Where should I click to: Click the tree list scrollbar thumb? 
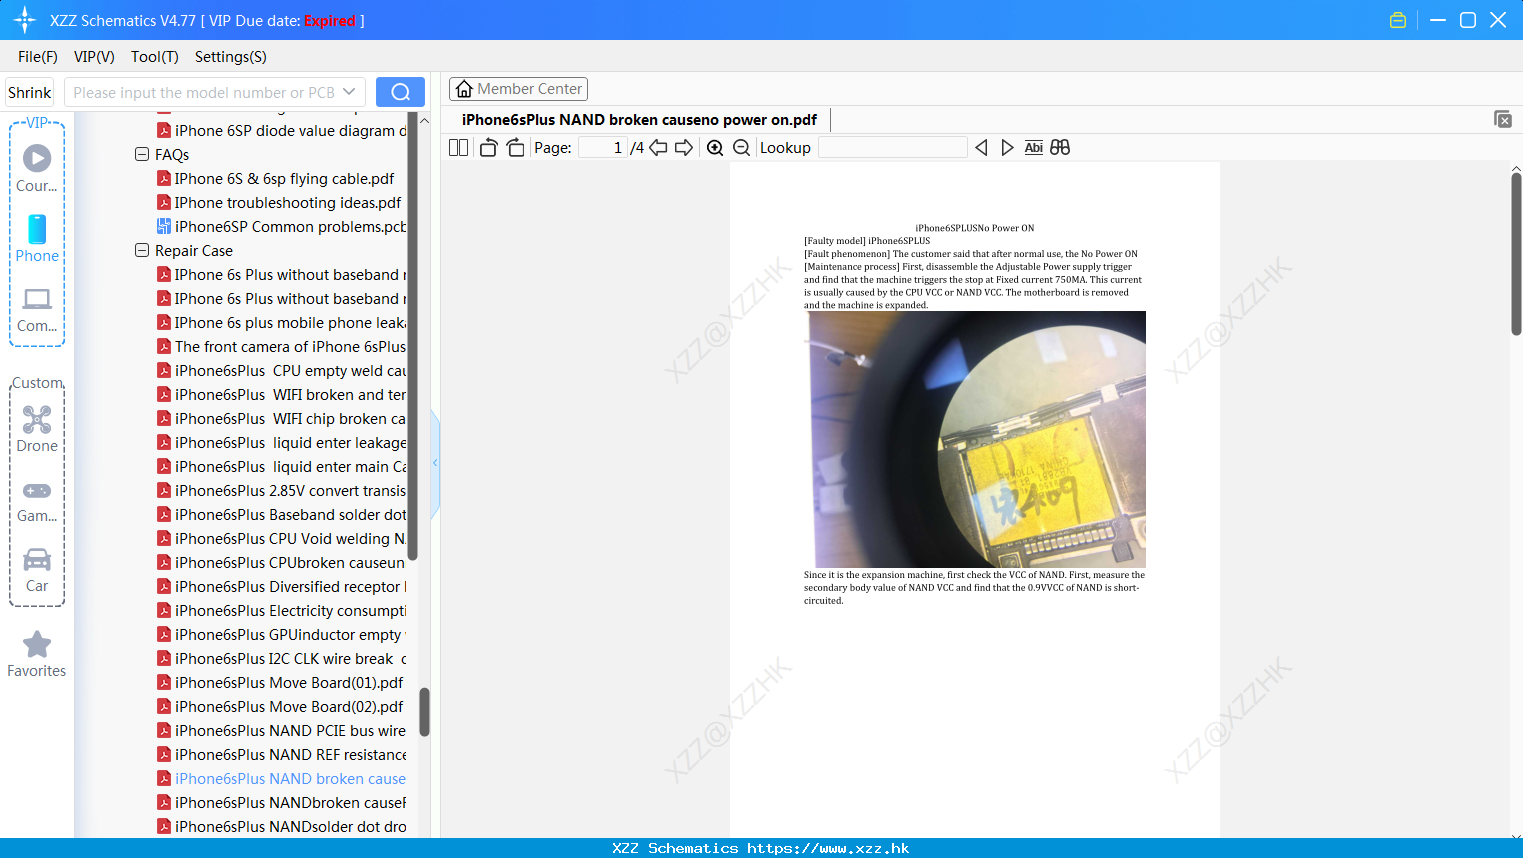point(424,712)
